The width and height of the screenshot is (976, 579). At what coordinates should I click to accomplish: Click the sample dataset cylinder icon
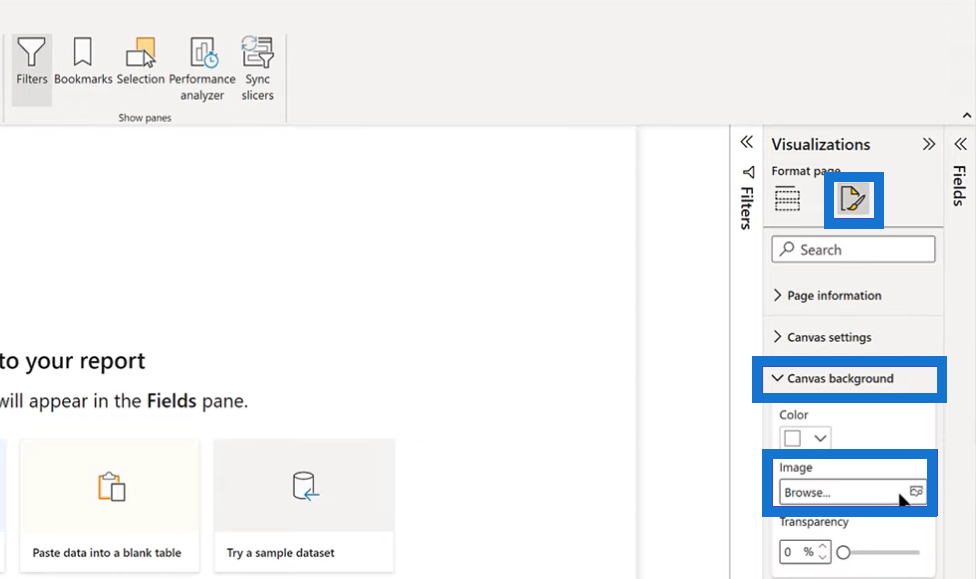click(305, 486)
